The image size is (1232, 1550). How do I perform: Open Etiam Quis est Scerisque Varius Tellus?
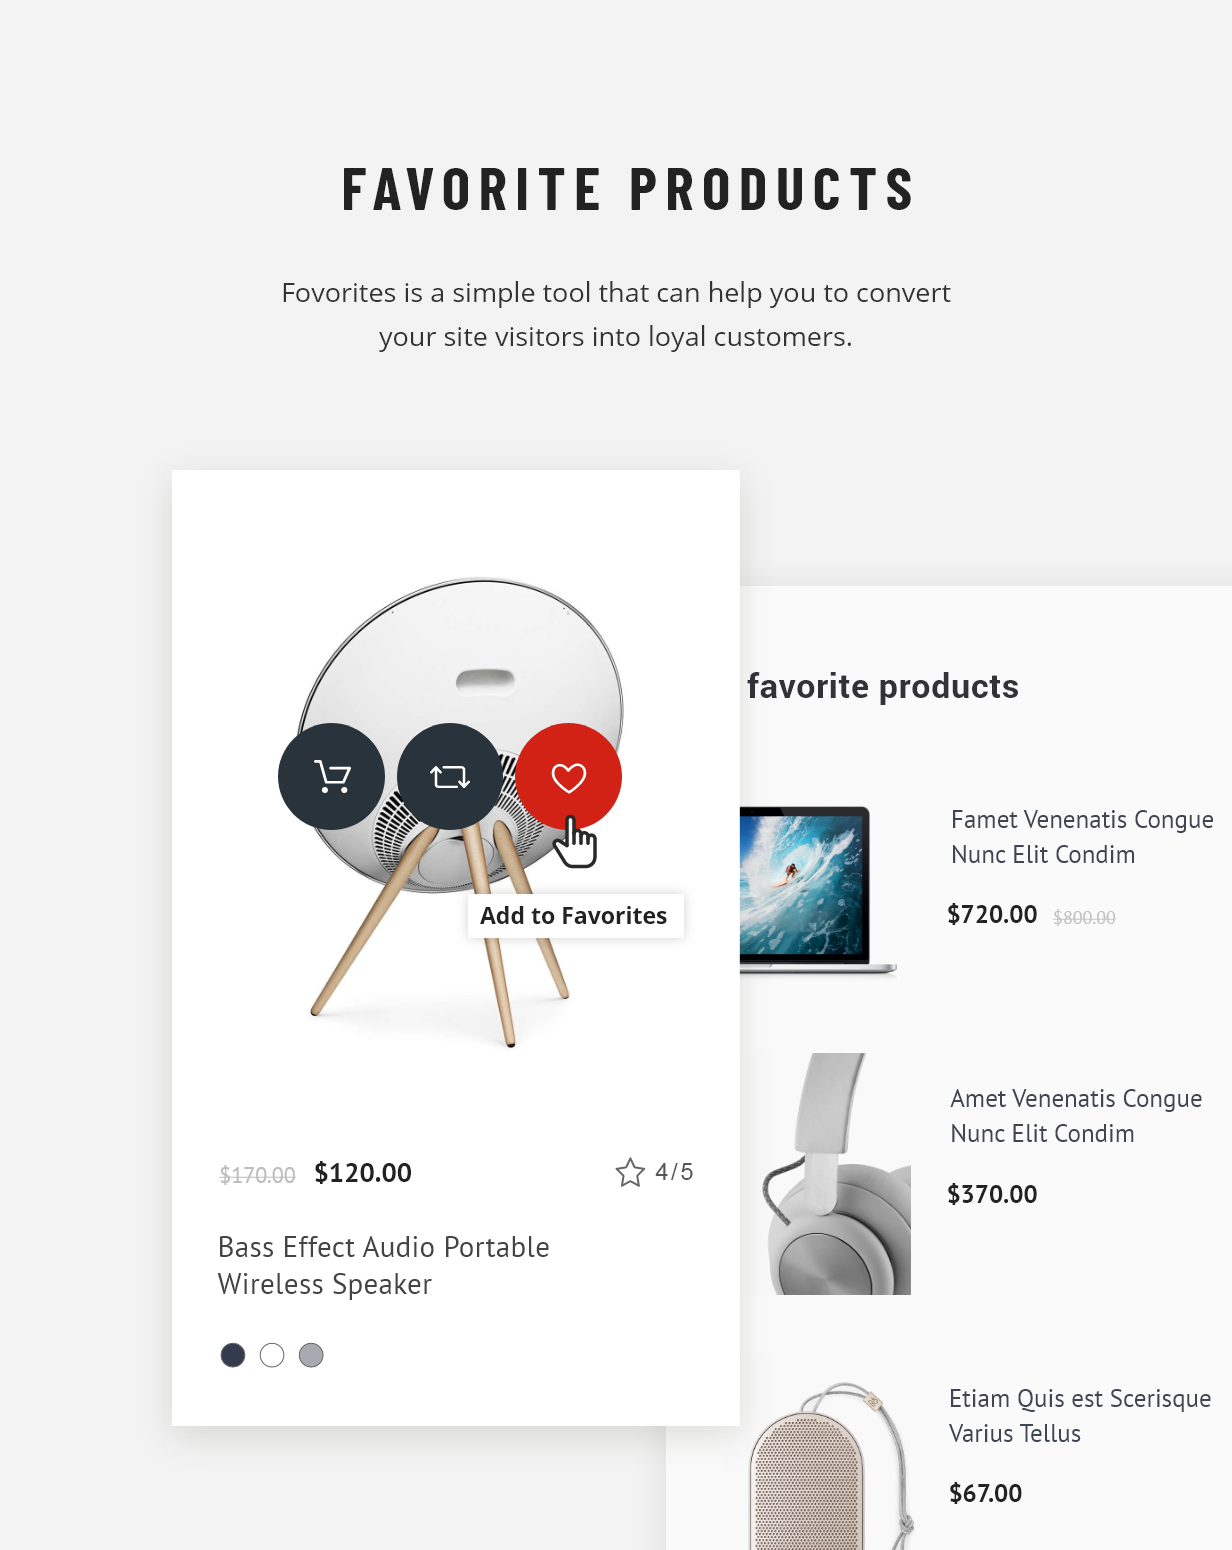(1079, 1415)
